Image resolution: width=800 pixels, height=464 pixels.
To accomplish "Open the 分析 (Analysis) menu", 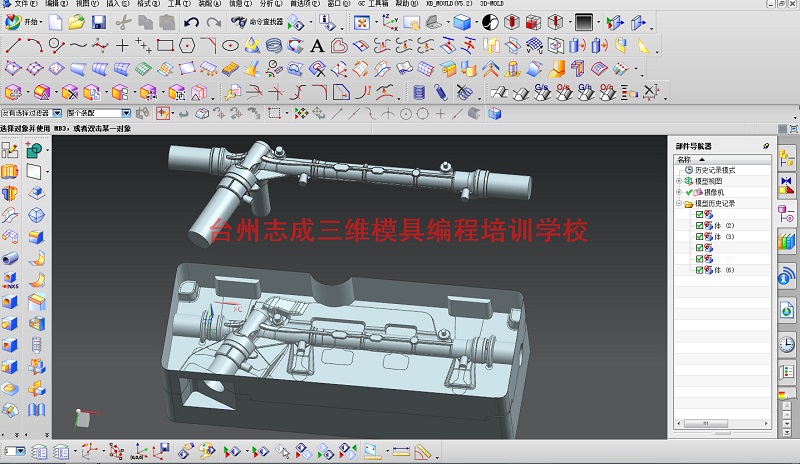I will [x=271, y=3].
